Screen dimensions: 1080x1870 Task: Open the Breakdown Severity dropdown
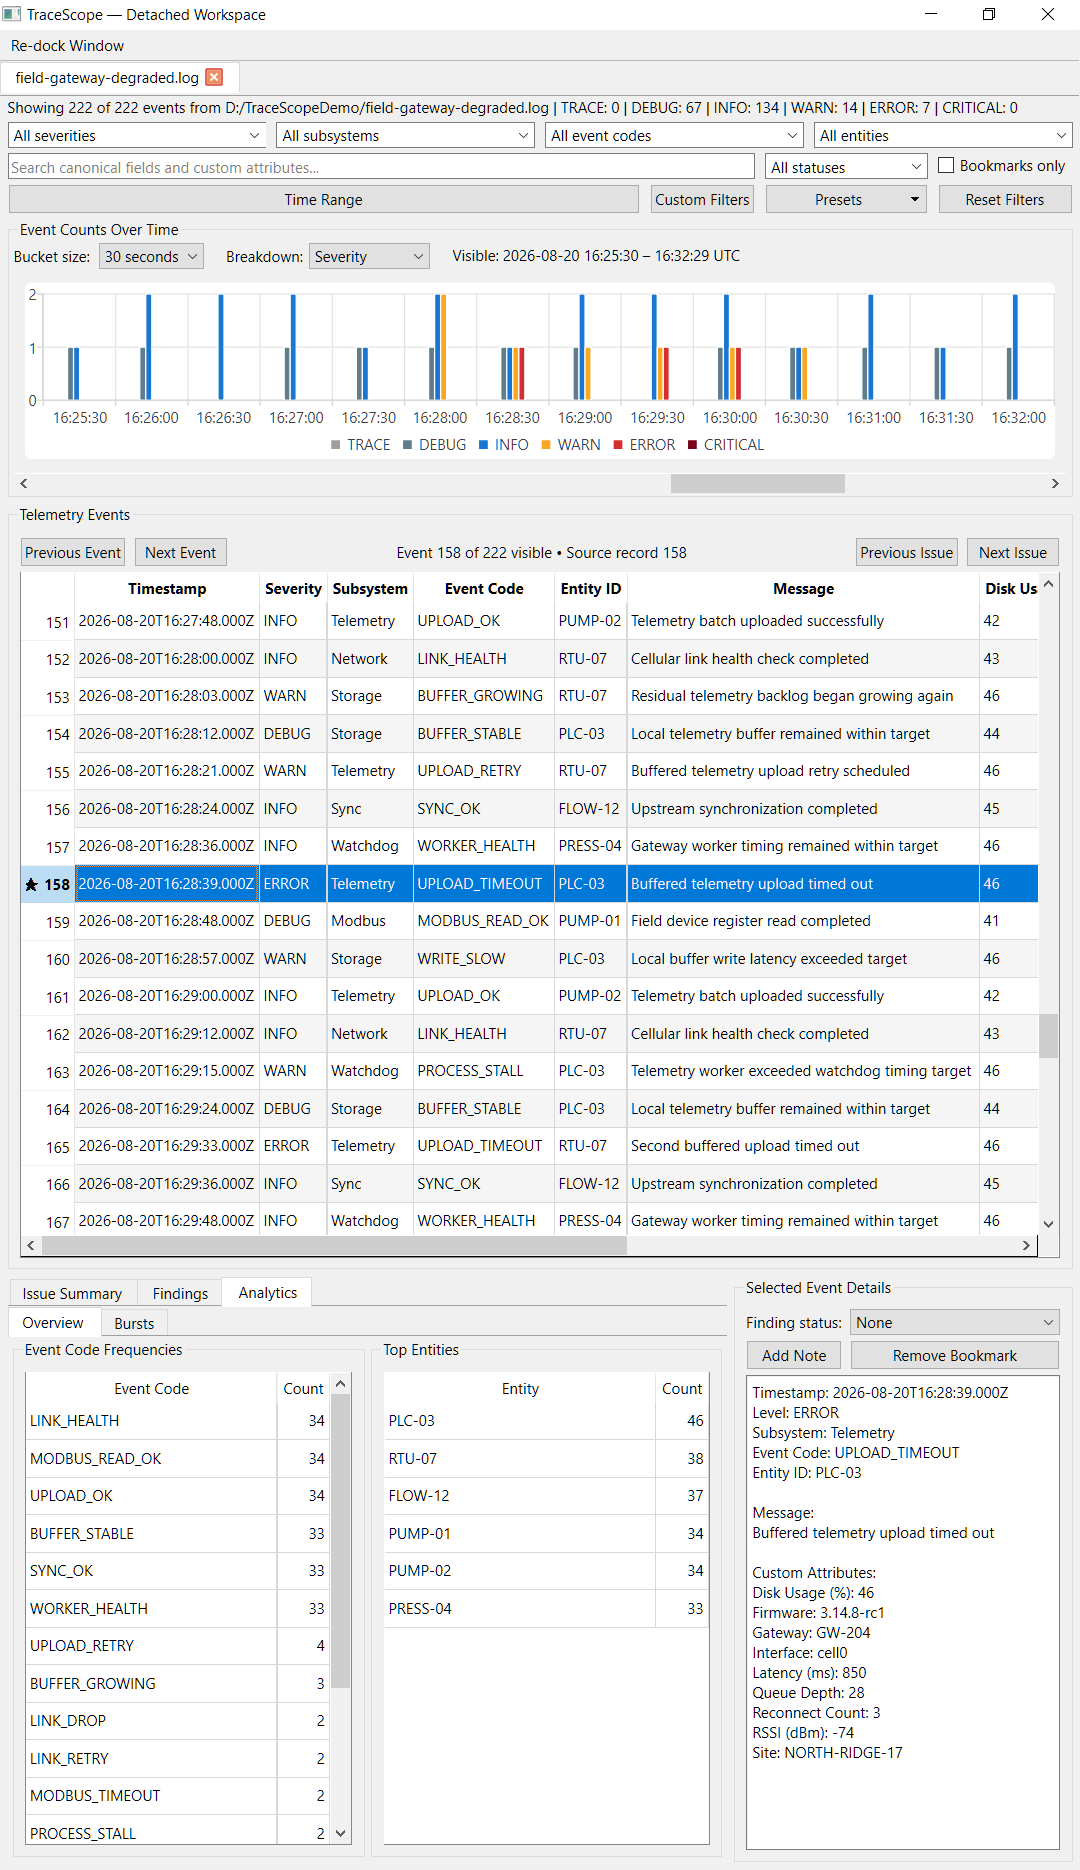[369, 256]
